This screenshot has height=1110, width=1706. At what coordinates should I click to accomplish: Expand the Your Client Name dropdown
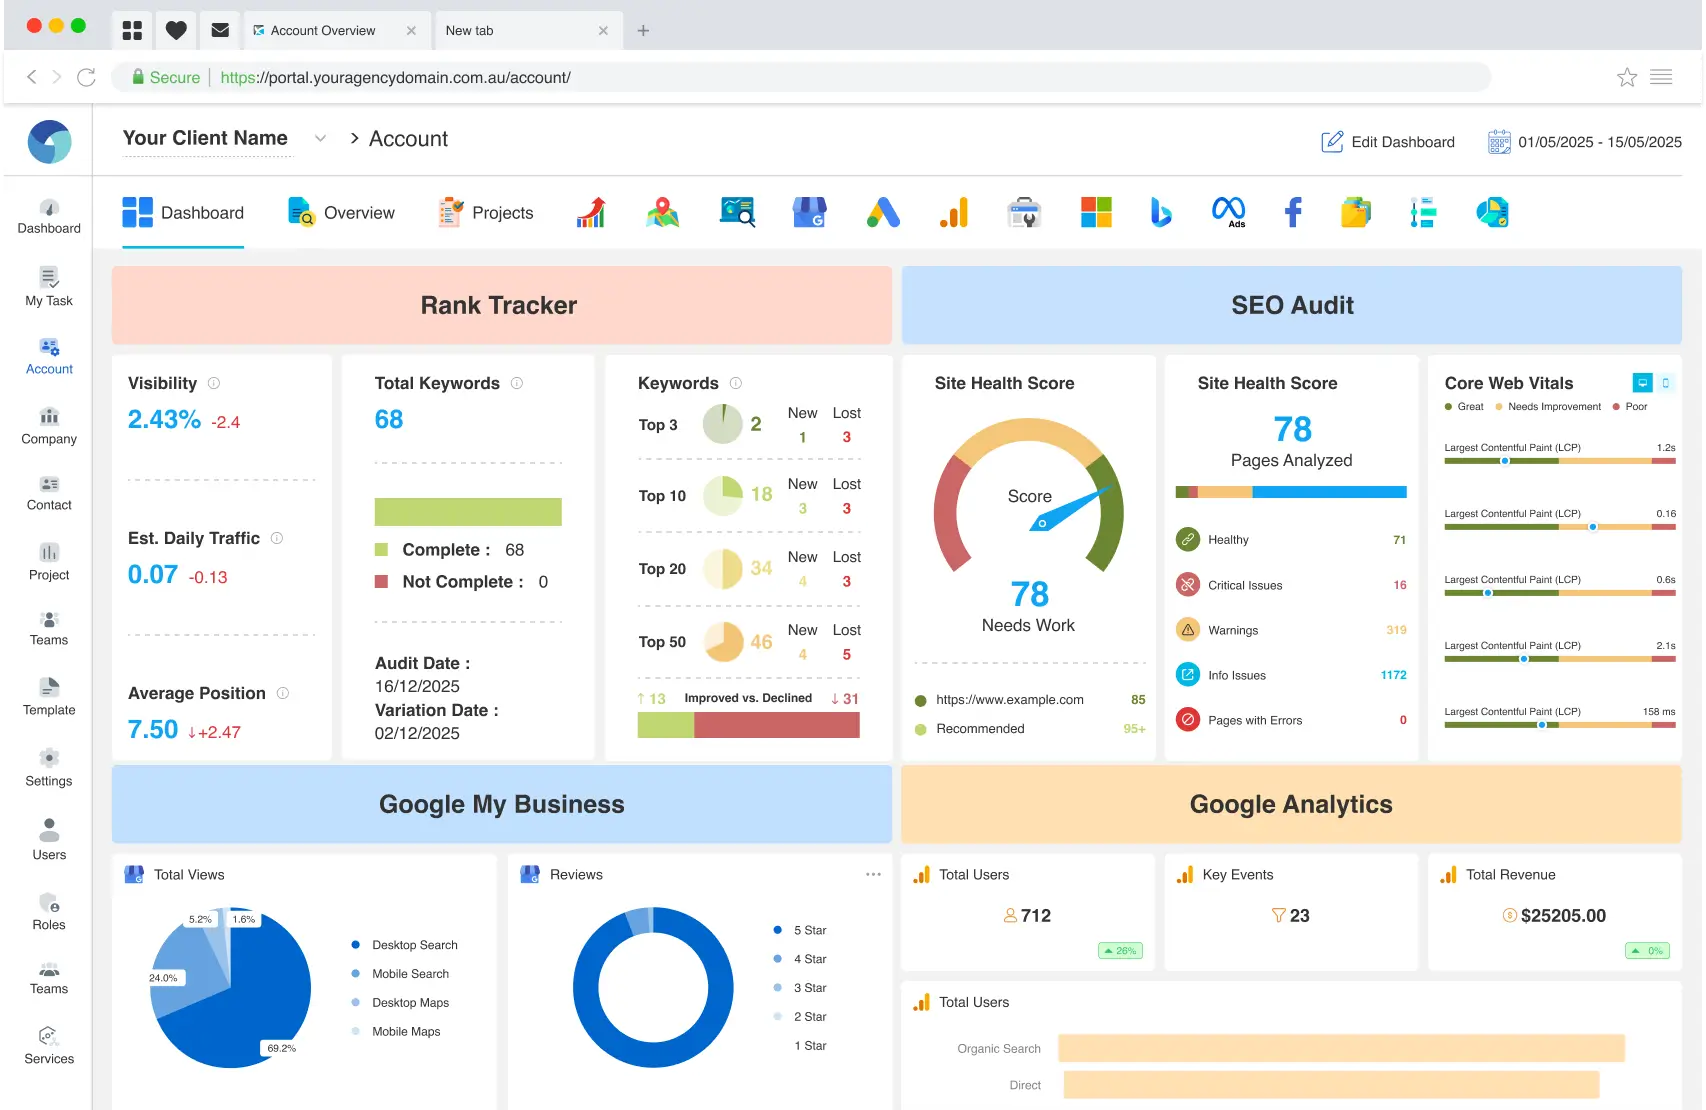click(x=320, y=139)
